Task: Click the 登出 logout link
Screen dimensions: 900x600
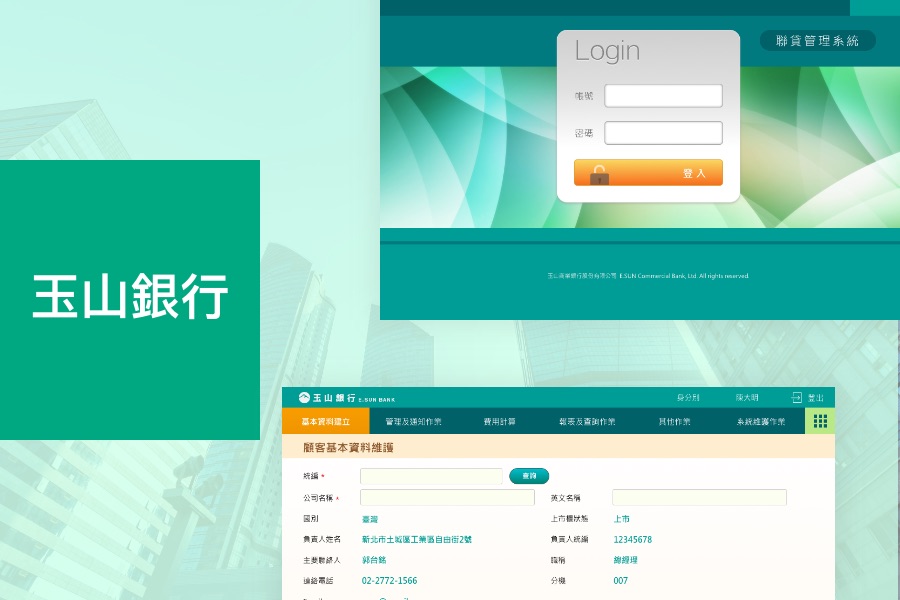Action: point(816,398)
